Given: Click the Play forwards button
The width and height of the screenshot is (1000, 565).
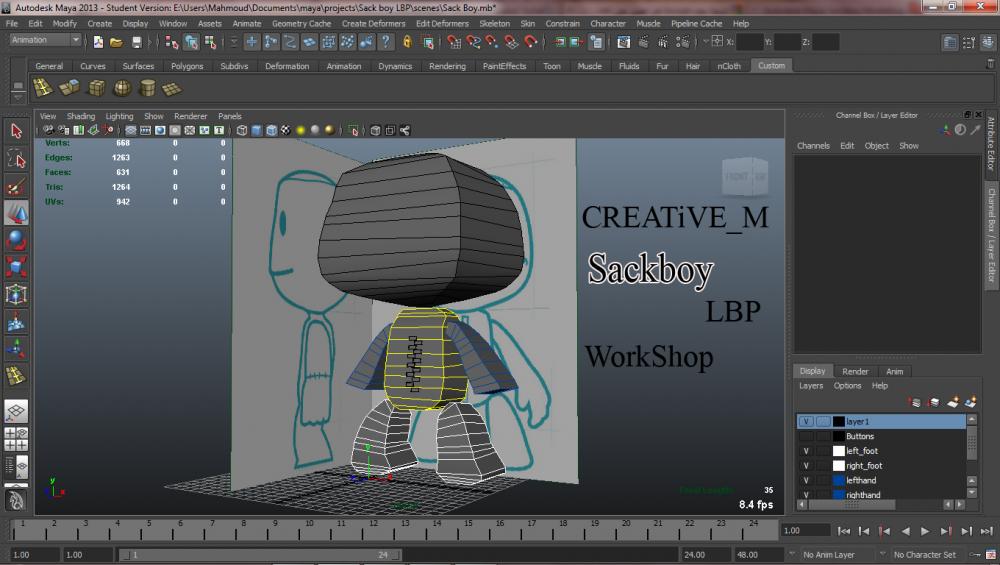Looking at the screenshot, I should point(925,531).
